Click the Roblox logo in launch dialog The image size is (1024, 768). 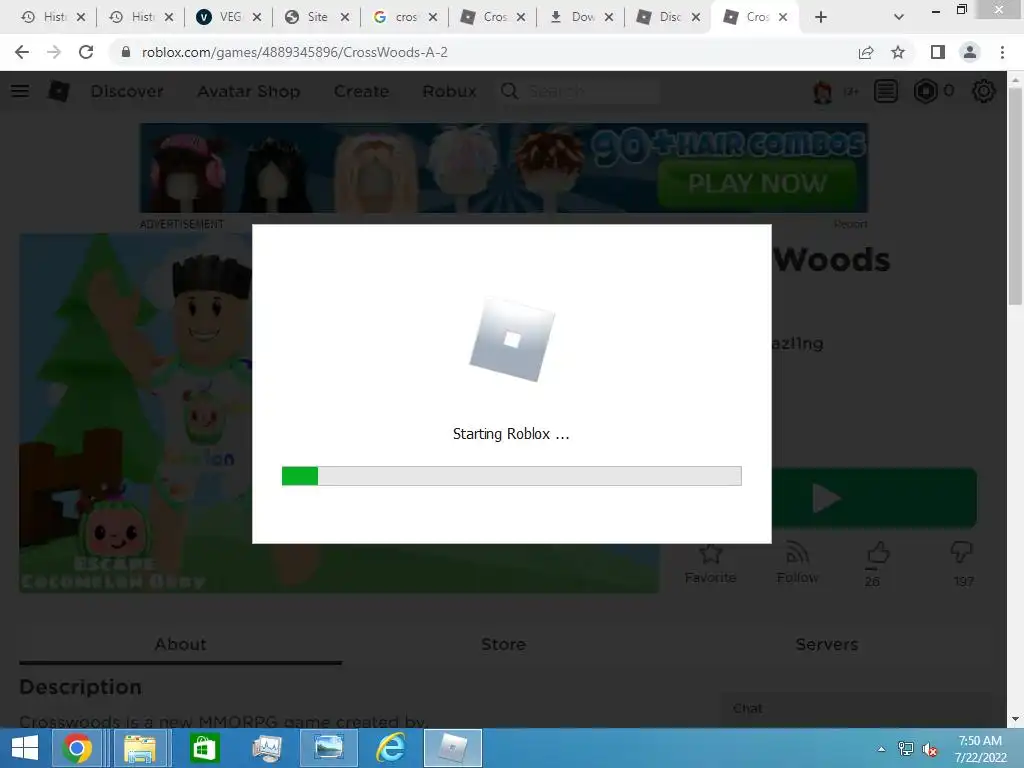click(x=512, y=340)
